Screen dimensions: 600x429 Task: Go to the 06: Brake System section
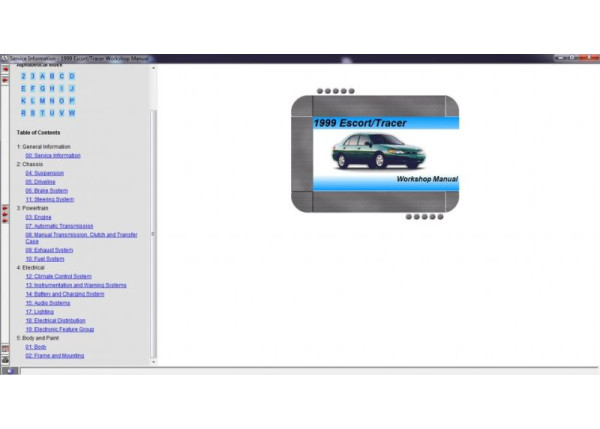(47, 190)
